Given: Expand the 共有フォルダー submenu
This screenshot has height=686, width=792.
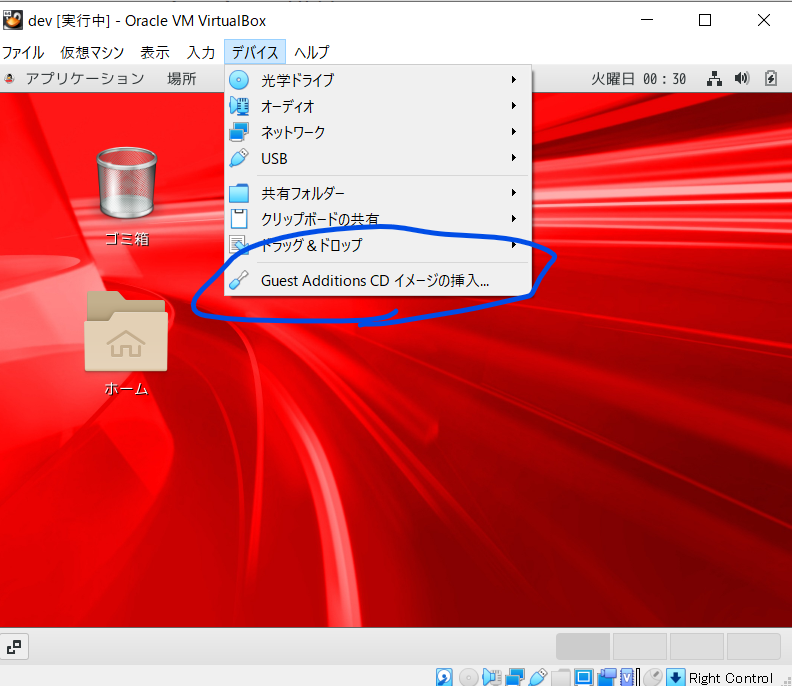Looking at the screenshot, I should point(378,193).
